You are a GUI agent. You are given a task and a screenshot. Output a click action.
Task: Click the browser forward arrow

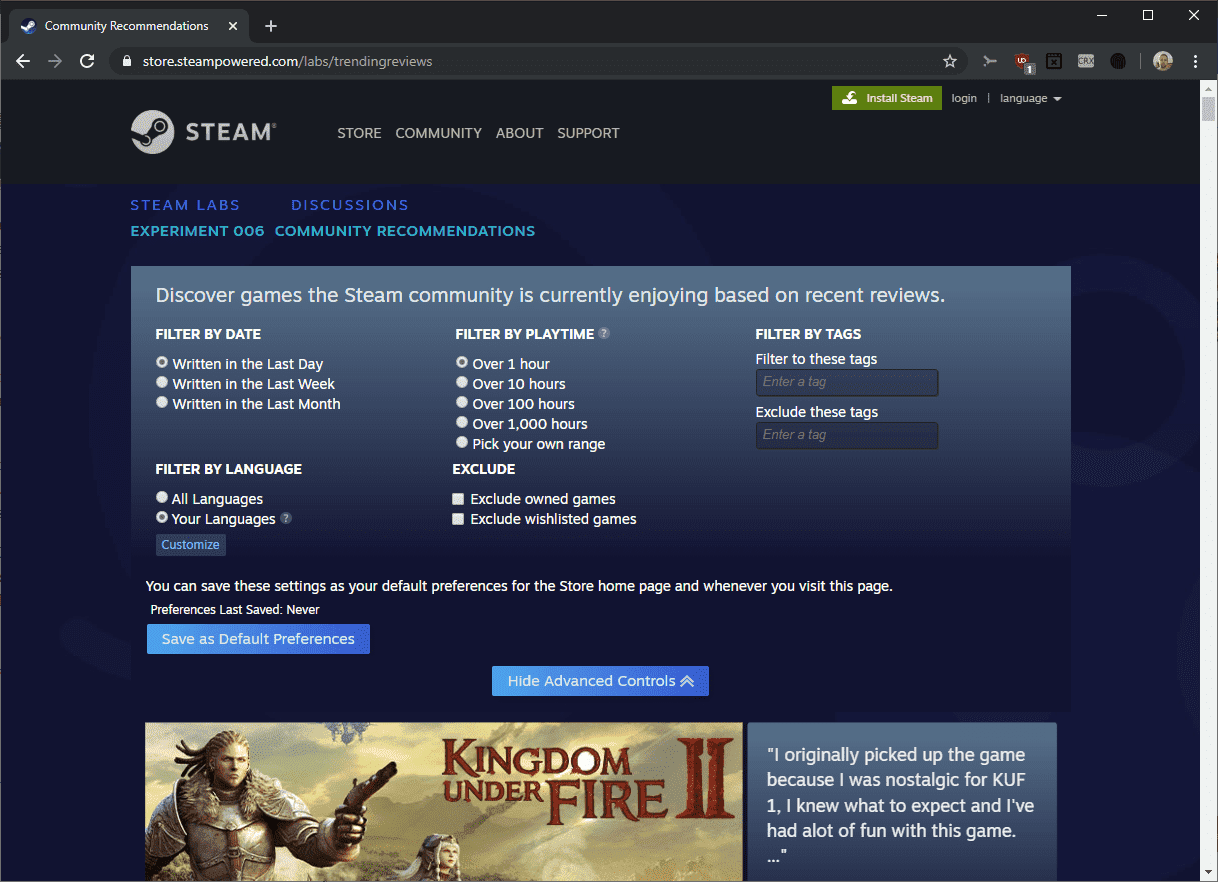pyautogui.click(x=55, y=61)
